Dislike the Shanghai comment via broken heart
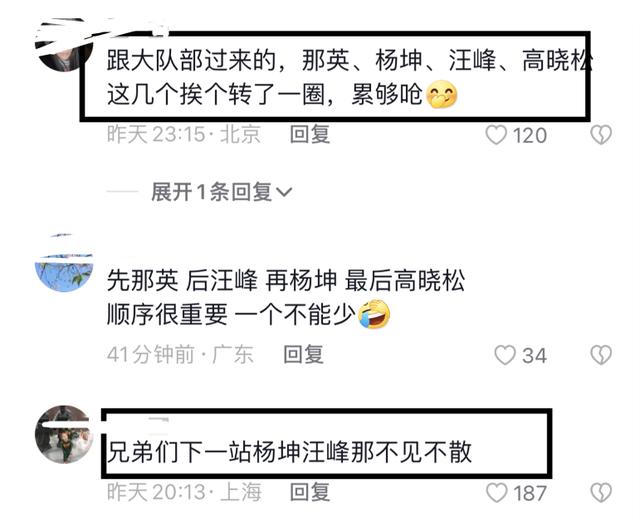This screenshot has width=640, height=527. 601,493
